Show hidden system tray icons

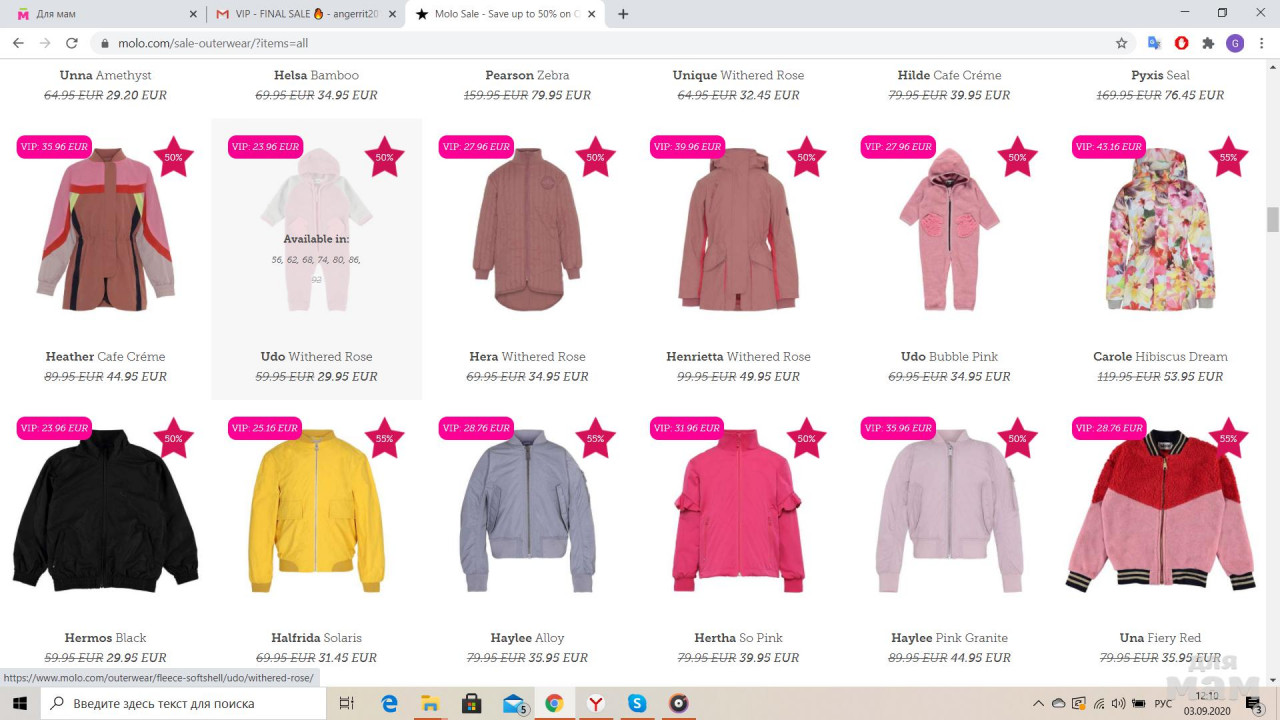(1038, 703)
